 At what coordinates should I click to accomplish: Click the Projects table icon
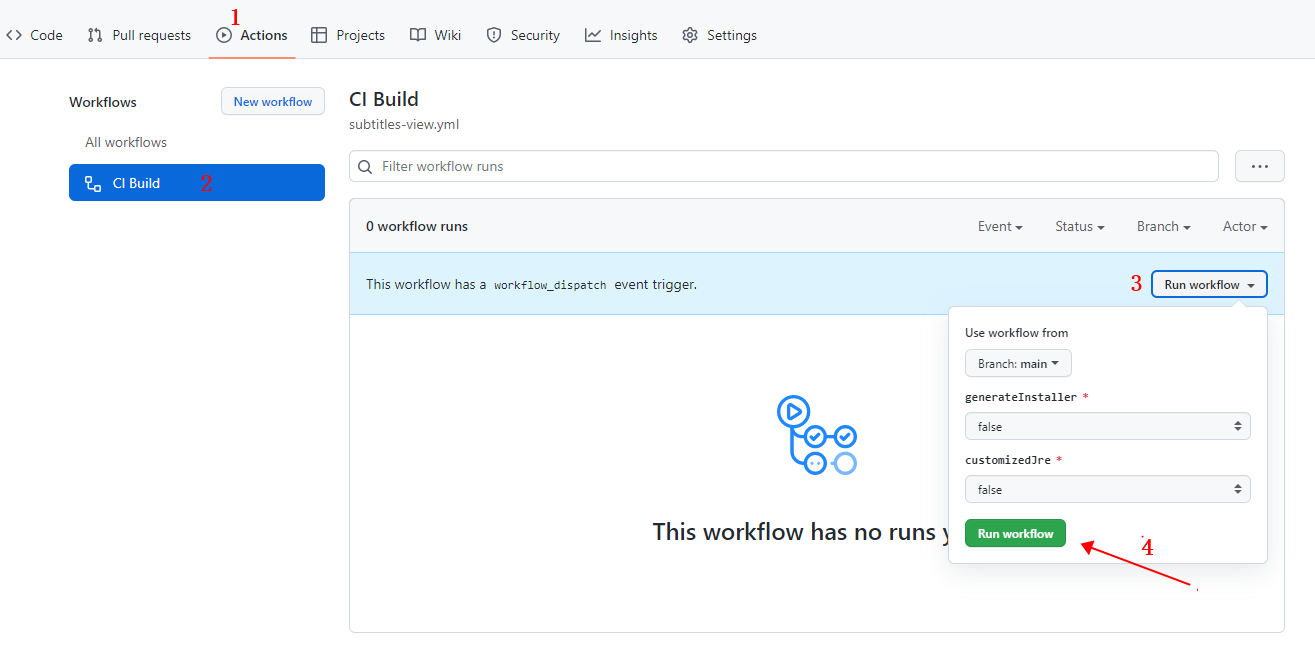pos(319,35)
